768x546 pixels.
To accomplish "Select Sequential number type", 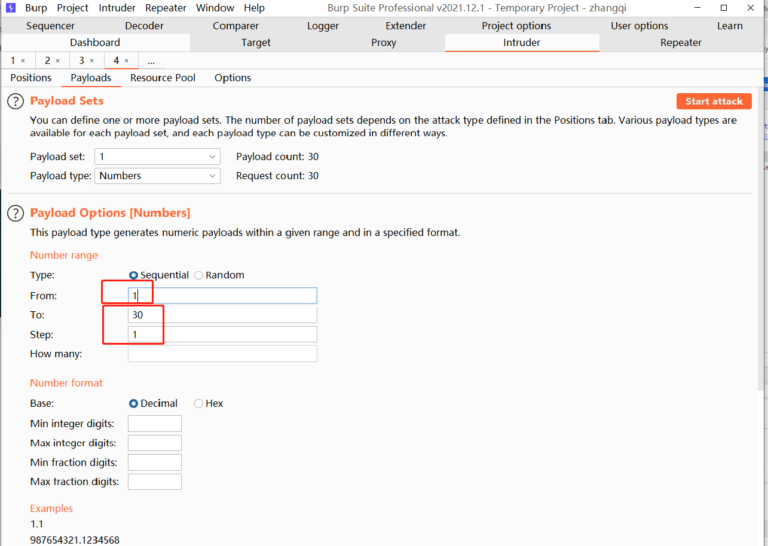I will click(x=134, y=275).
